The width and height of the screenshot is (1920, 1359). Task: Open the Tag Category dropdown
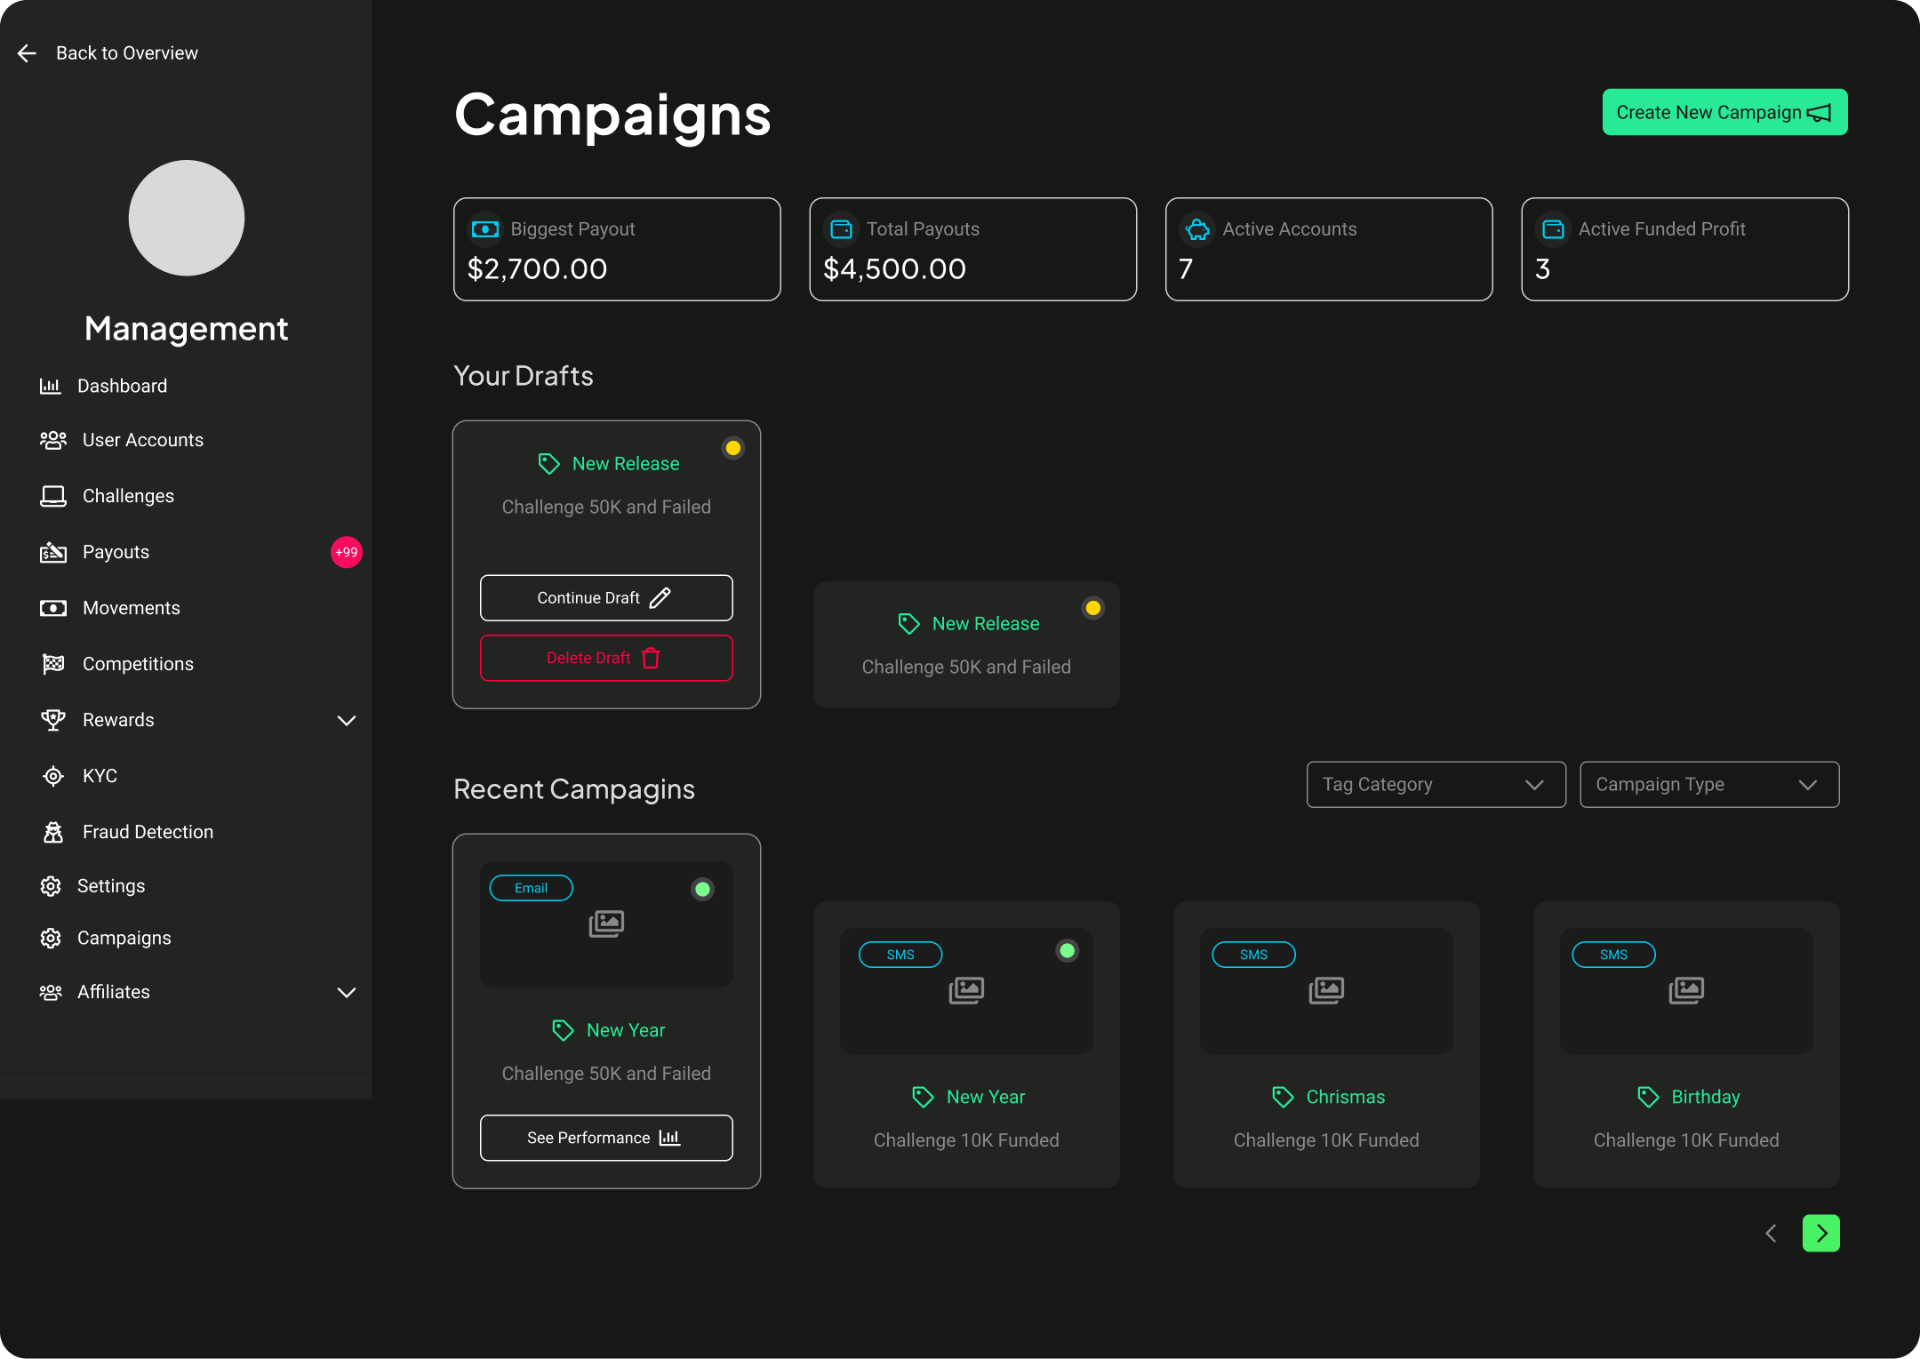(1436, 785)
